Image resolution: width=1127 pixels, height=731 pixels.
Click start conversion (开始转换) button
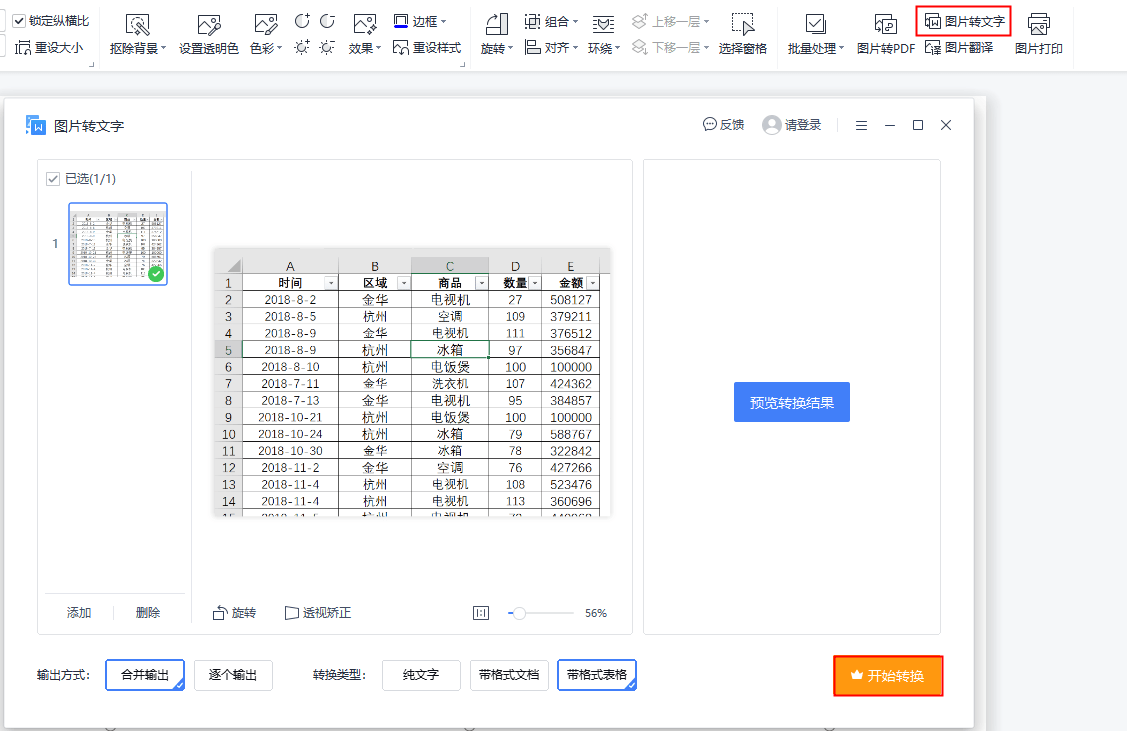click(888, 676)
